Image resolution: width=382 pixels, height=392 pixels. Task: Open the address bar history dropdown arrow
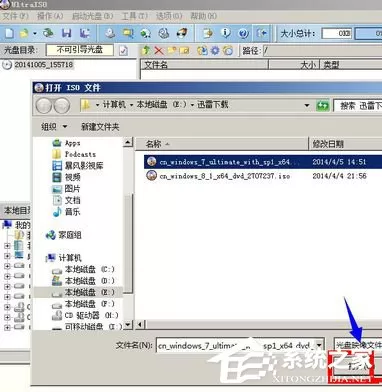coord(307,106)
